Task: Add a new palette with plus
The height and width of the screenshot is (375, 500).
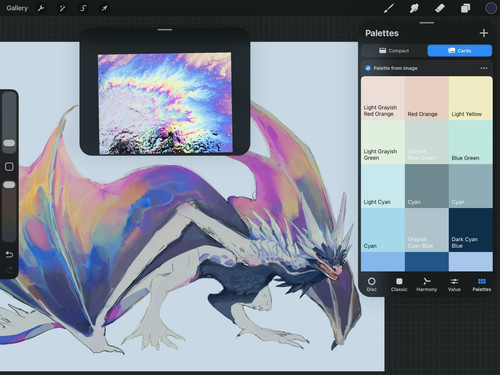Action: [x=484, y=33]
